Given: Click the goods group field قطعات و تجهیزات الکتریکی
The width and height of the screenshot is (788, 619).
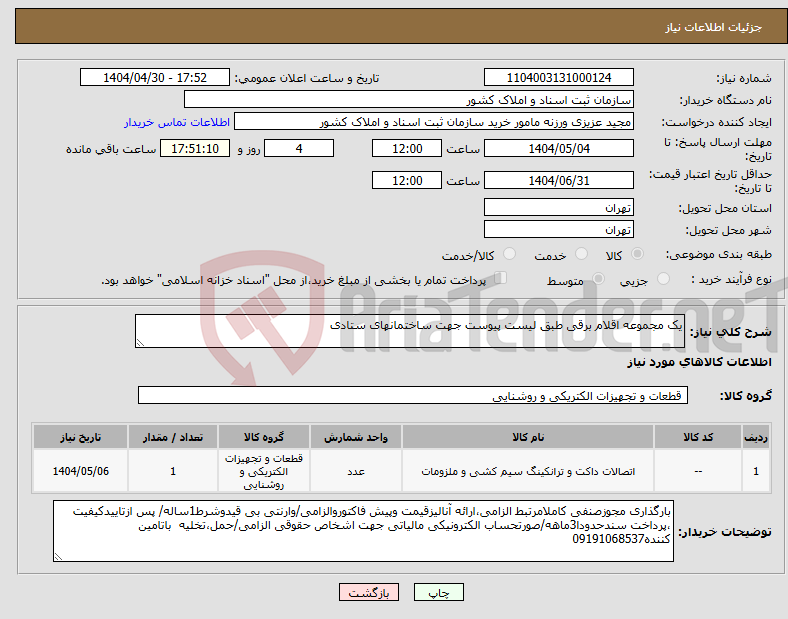Looking at the screenshot, I should (413, 395).
